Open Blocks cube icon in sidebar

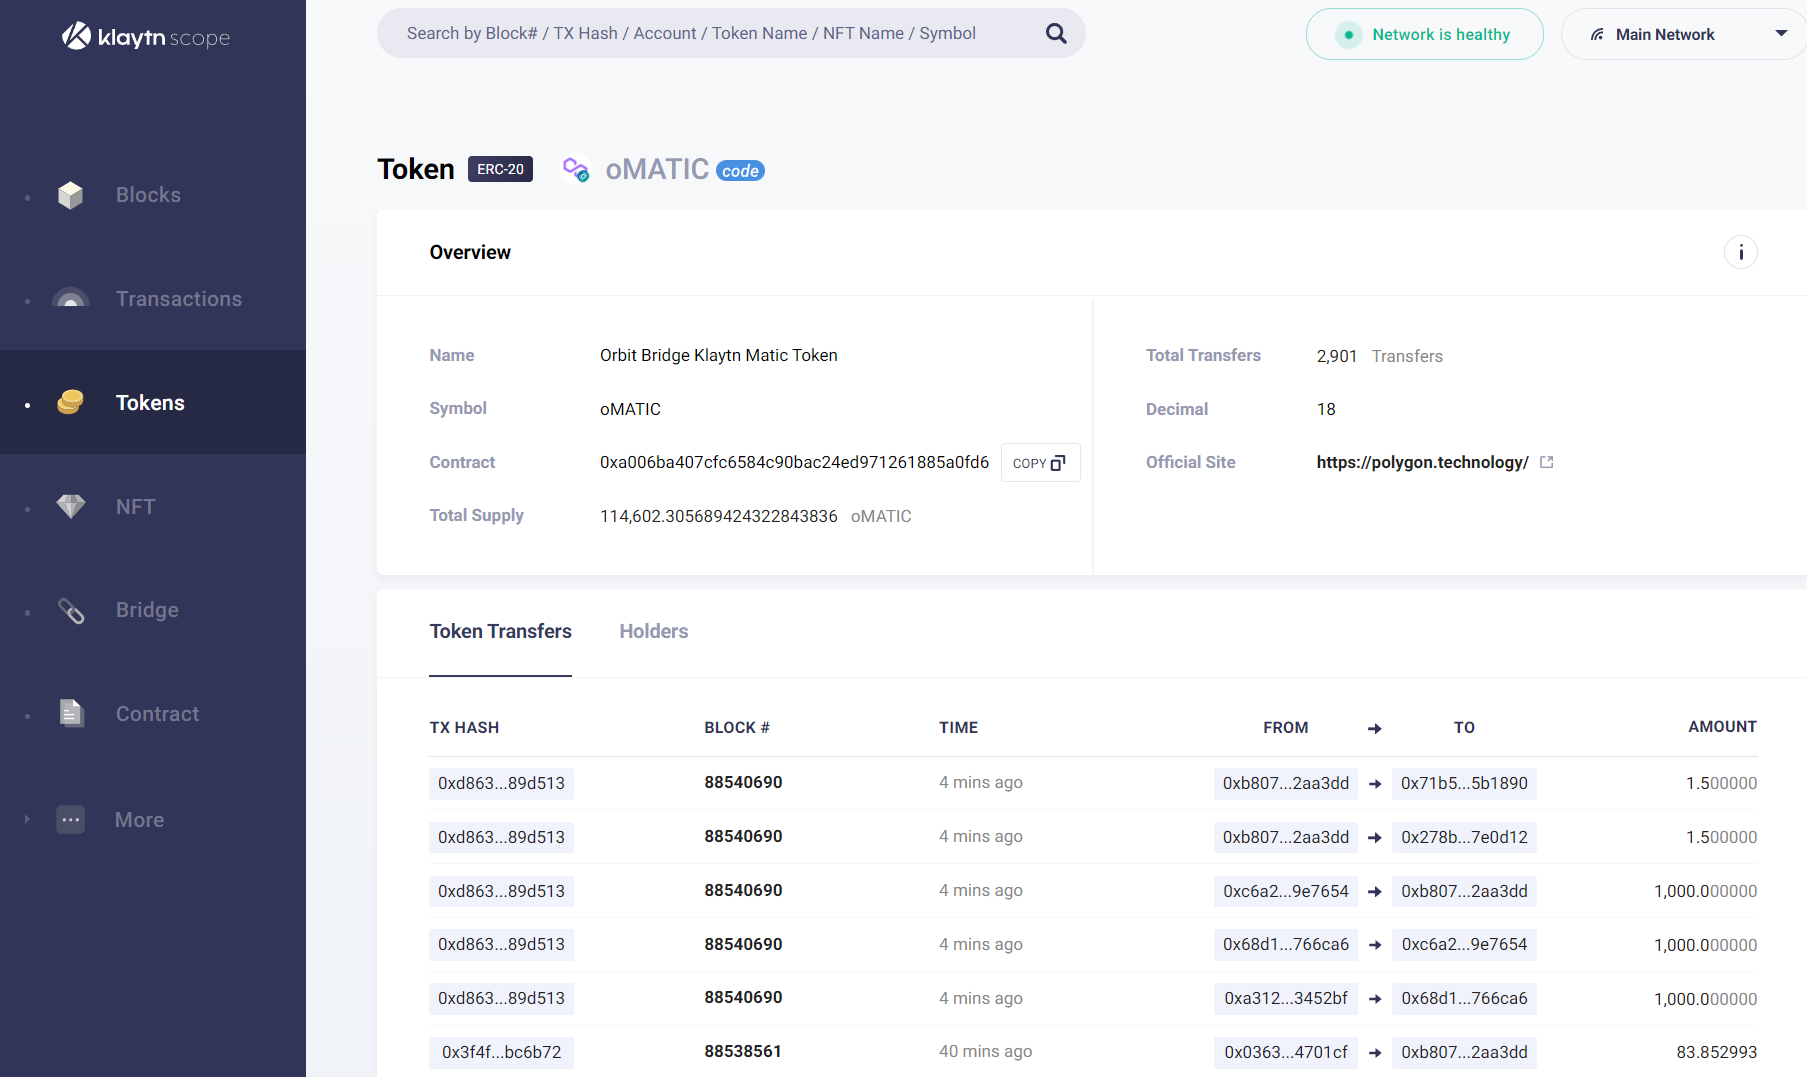(x=70, y=195)
